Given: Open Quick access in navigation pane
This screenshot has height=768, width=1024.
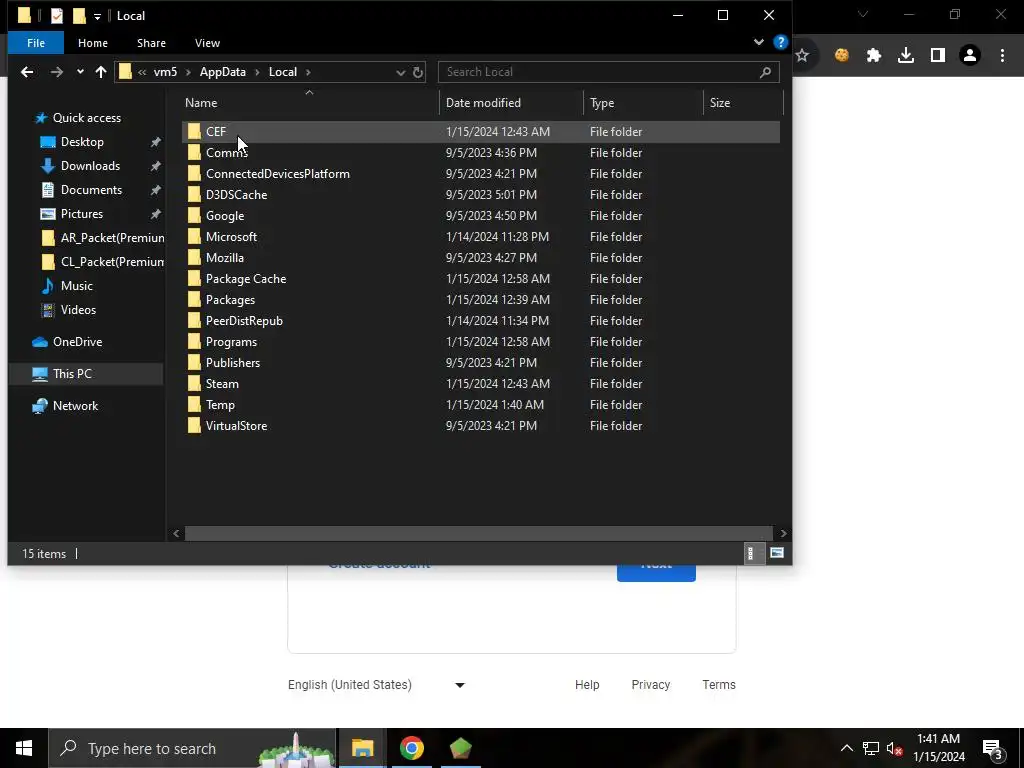Looking at the screenshot, I should (86, 118).
